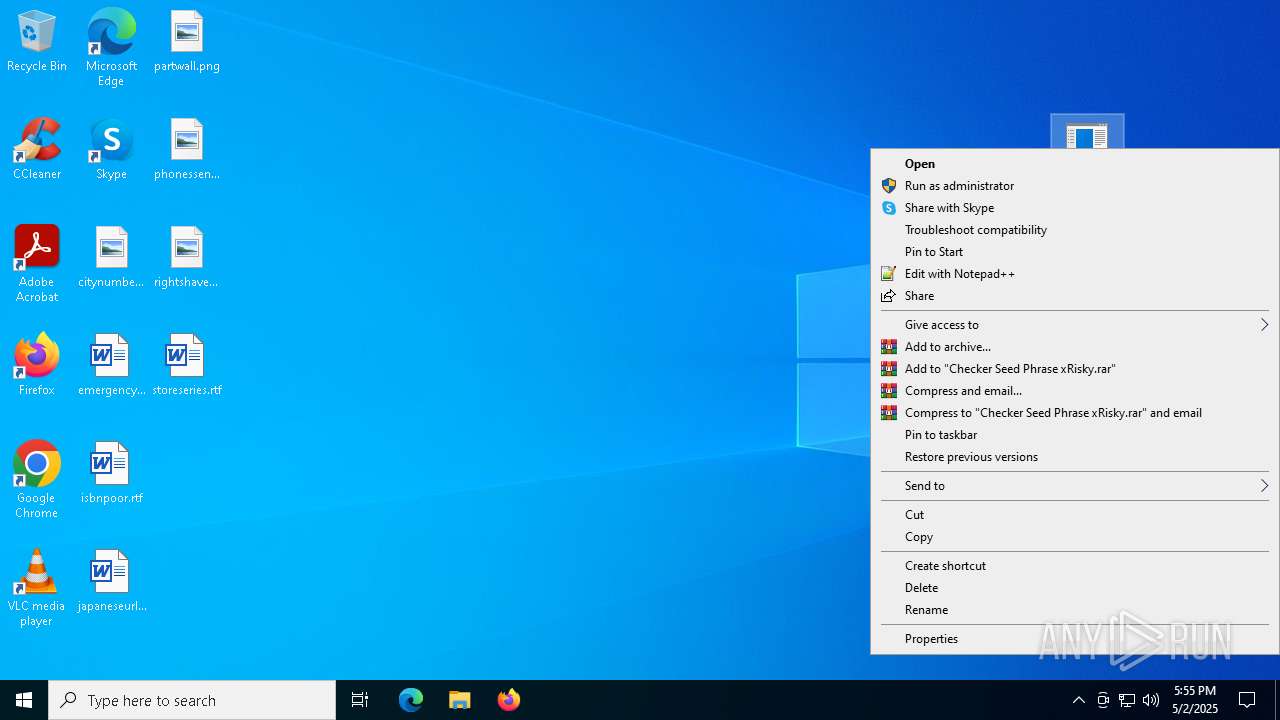Select the Microsoft Edge desktop shortcut

(x=111, y=47)
